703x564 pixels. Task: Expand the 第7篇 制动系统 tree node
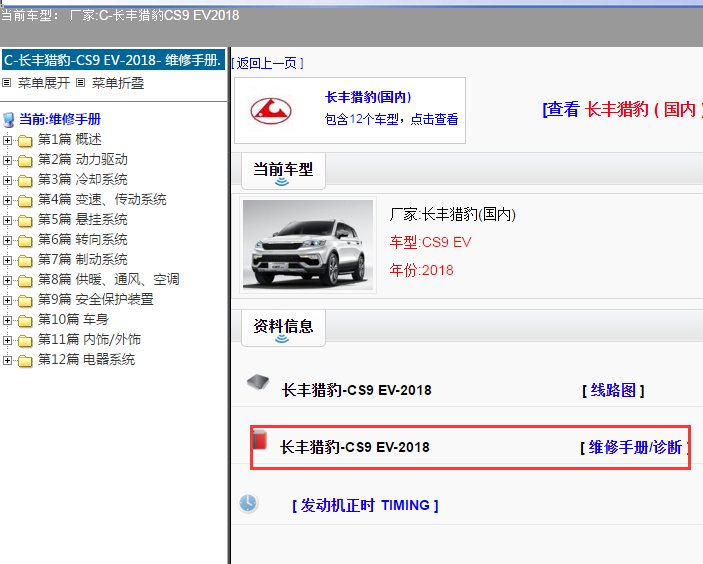[x=7, y=260]
